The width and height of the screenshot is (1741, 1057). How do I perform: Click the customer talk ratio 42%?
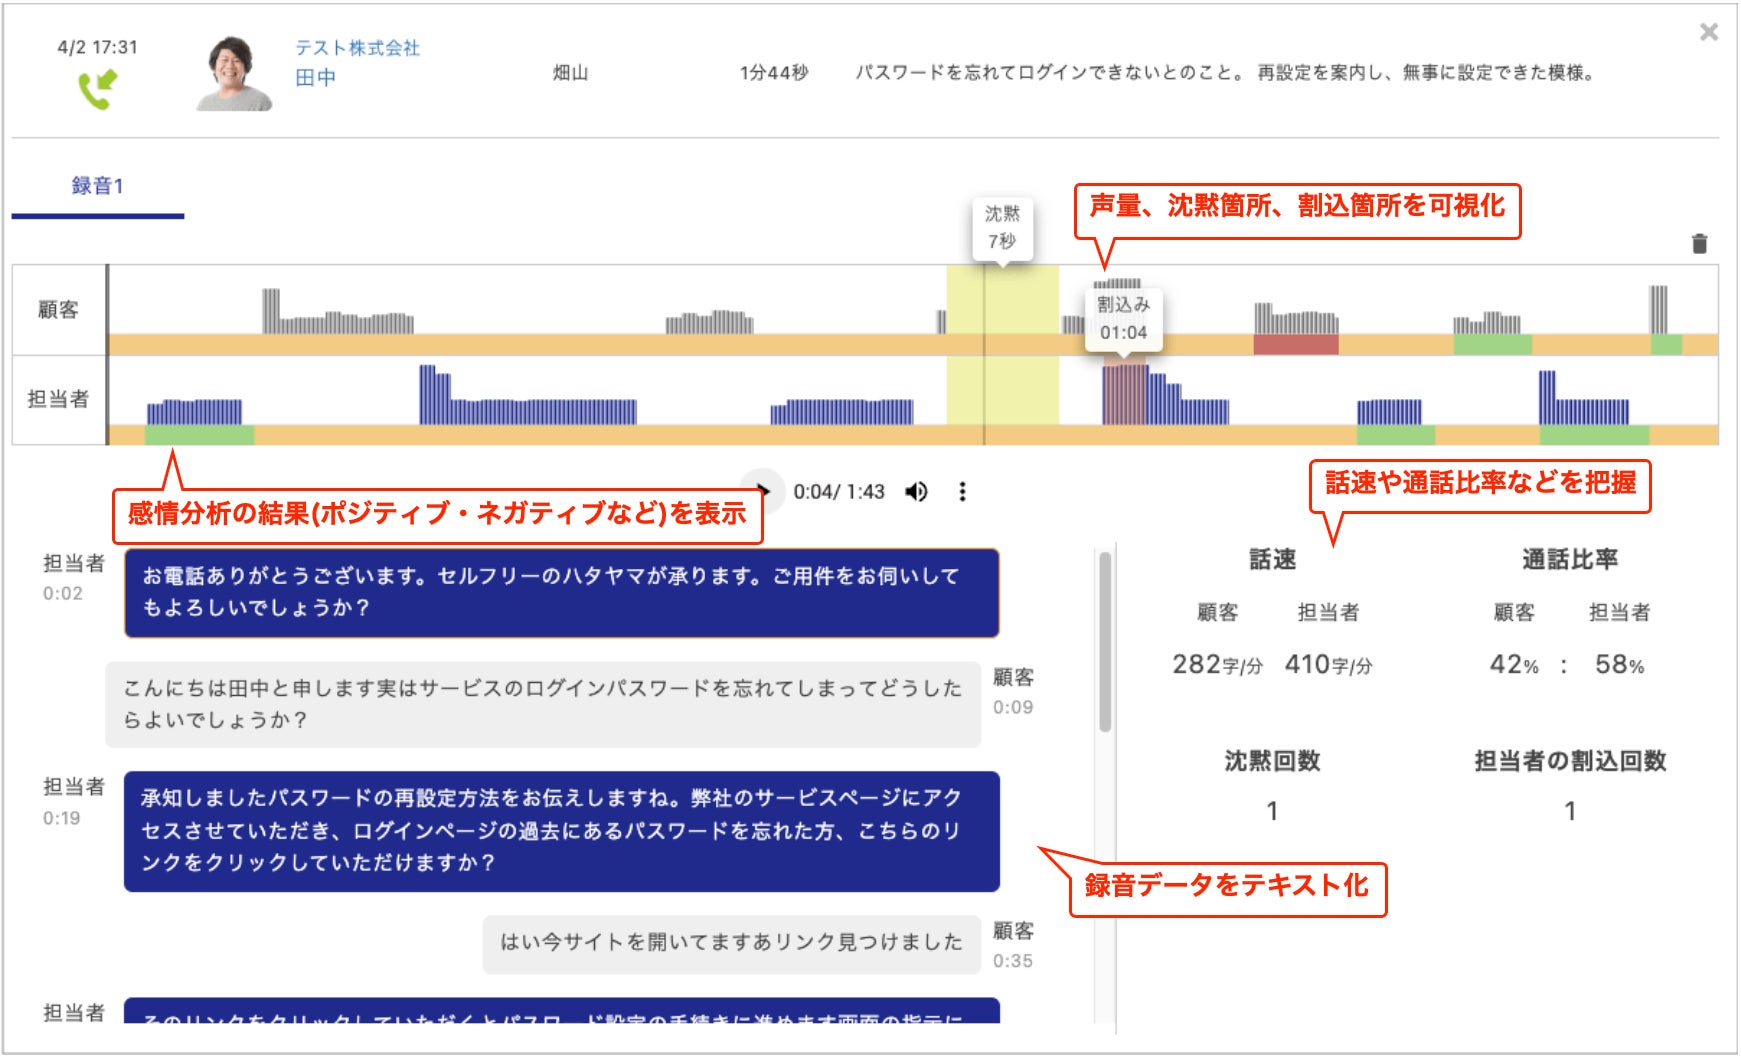[x=1514, y=665]
